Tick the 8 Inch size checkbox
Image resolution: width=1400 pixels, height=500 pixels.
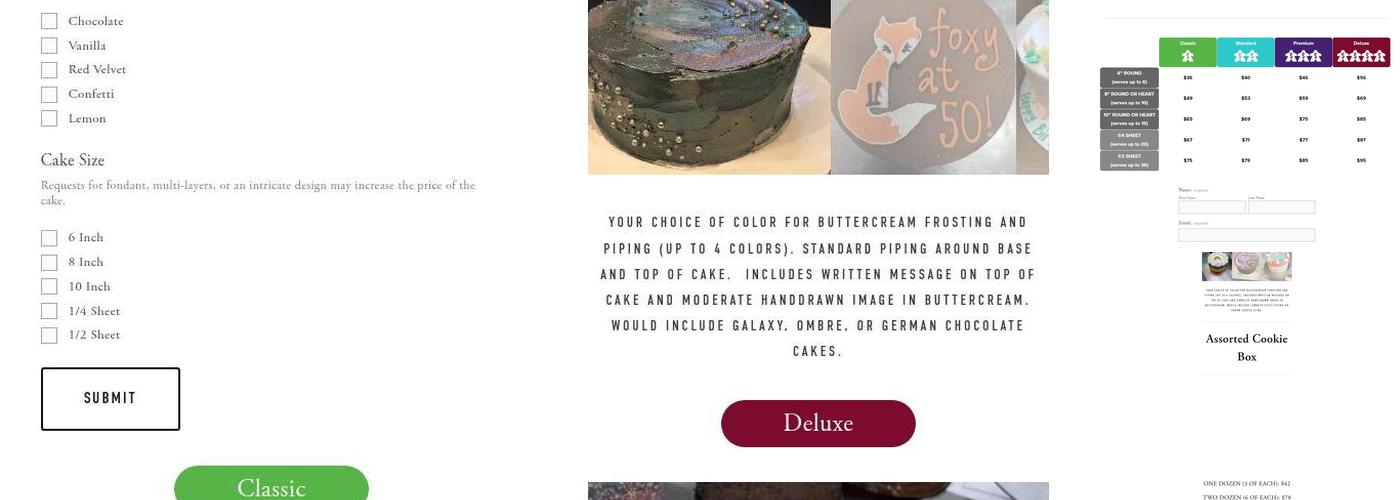[49, 262]
